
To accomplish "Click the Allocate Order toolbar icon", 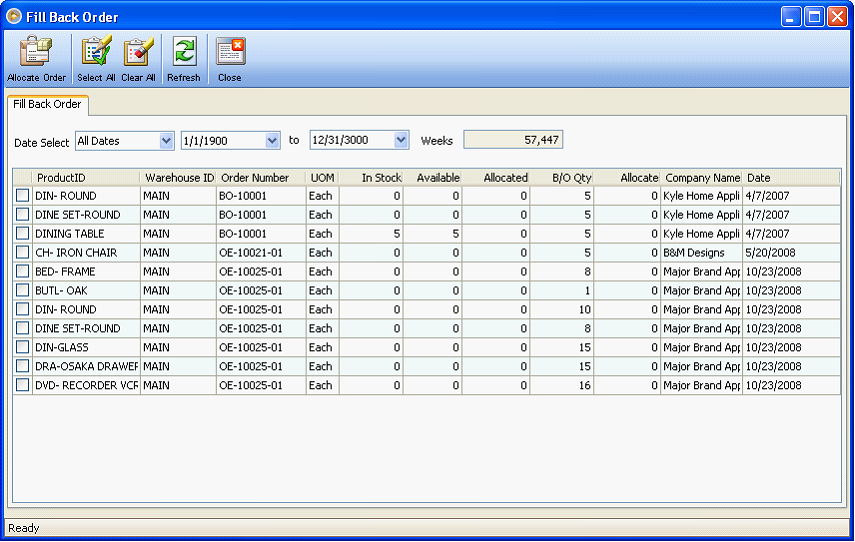I will point(37,59).
